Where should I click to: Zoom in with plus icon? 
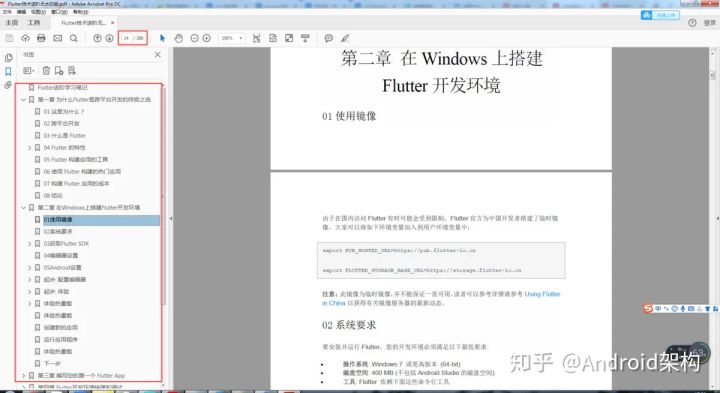point(207,39)
